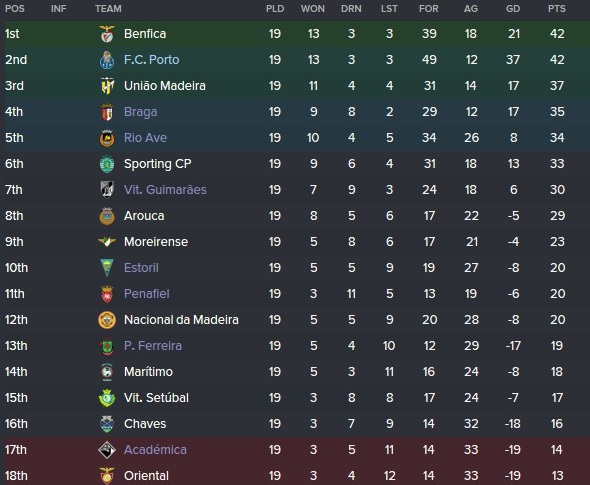Click the TEAM column header

coord(108,9)
